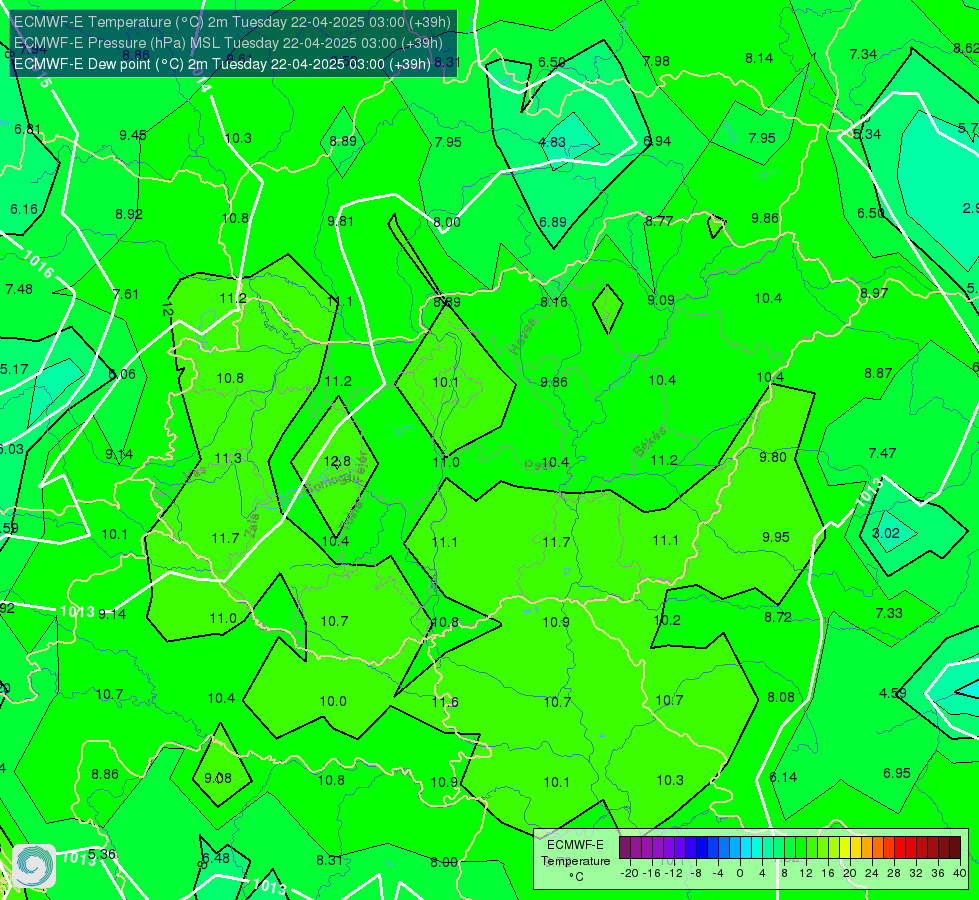979x900 pixels.
Task: Click the 7.98 temperature value
Action: click(656, 61)
